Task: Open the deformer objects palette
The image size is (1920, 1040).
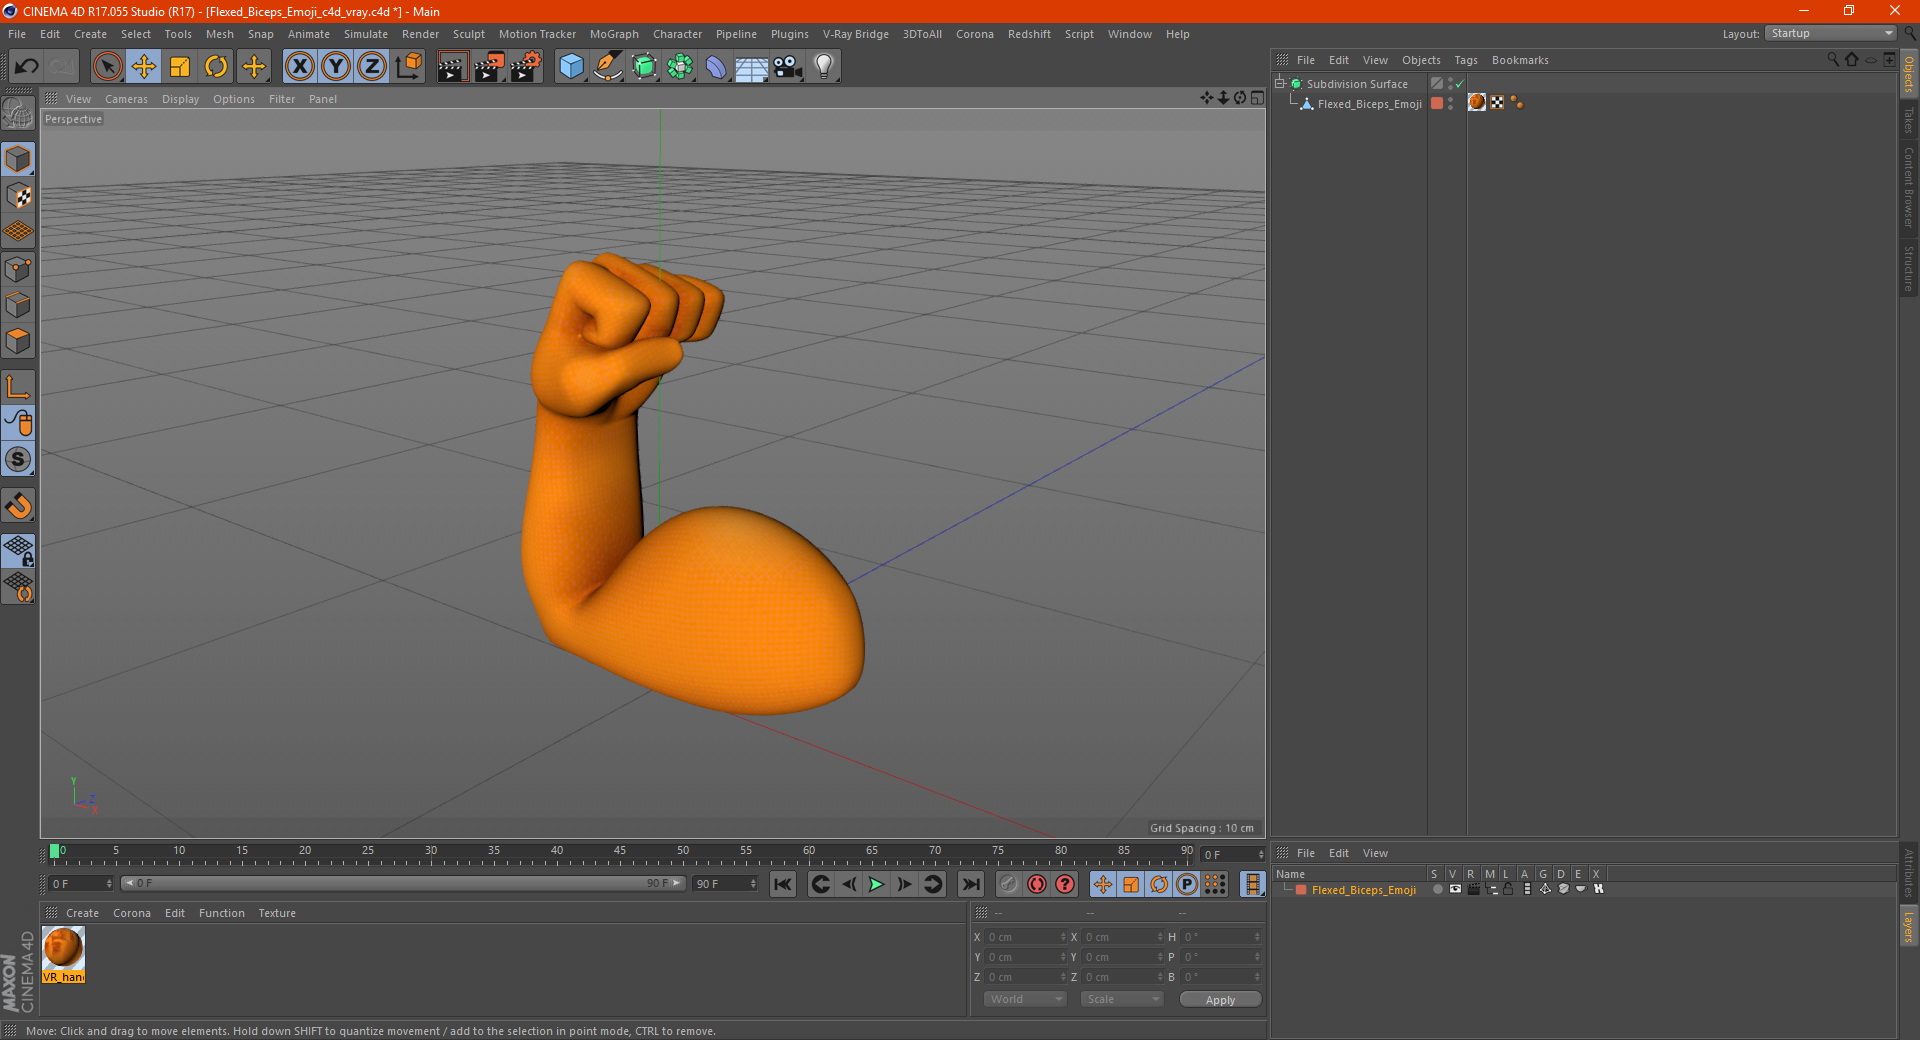Action: point(716,67)
